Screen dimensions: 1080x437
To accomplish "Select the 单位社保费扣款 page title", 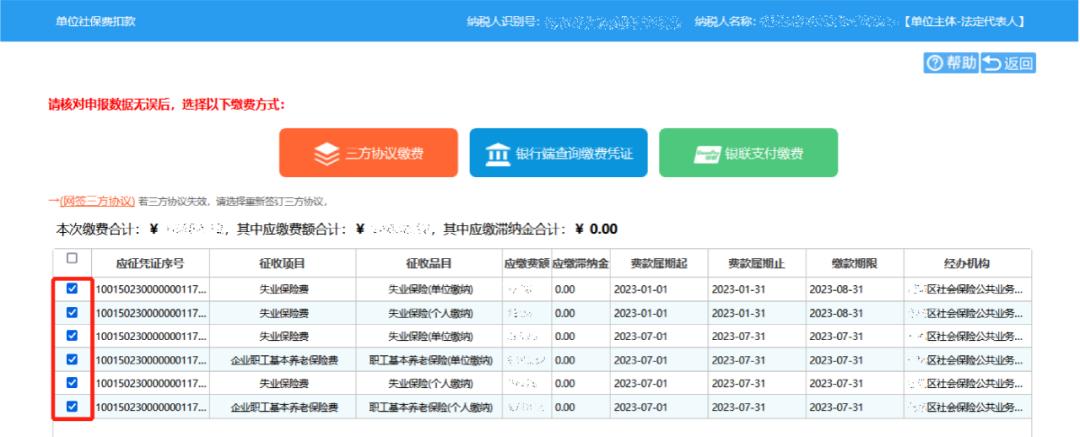I will [95, 21].
